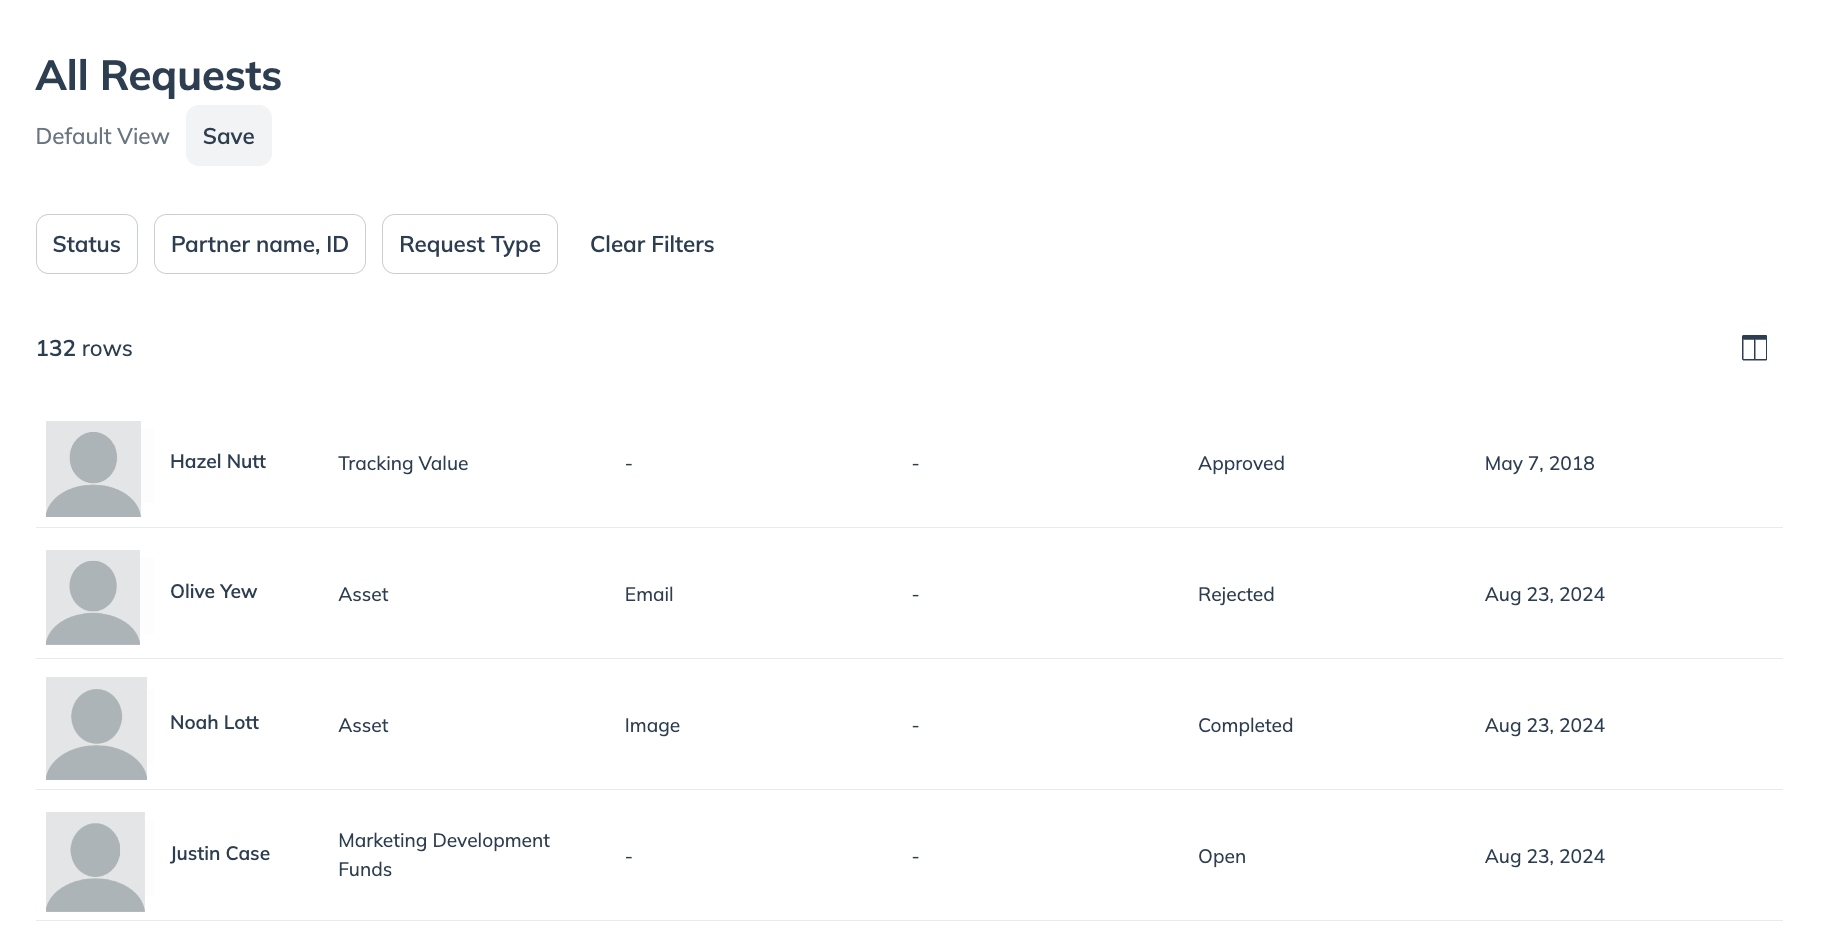Expand the Partner name, ID filter

click(260, 244)
